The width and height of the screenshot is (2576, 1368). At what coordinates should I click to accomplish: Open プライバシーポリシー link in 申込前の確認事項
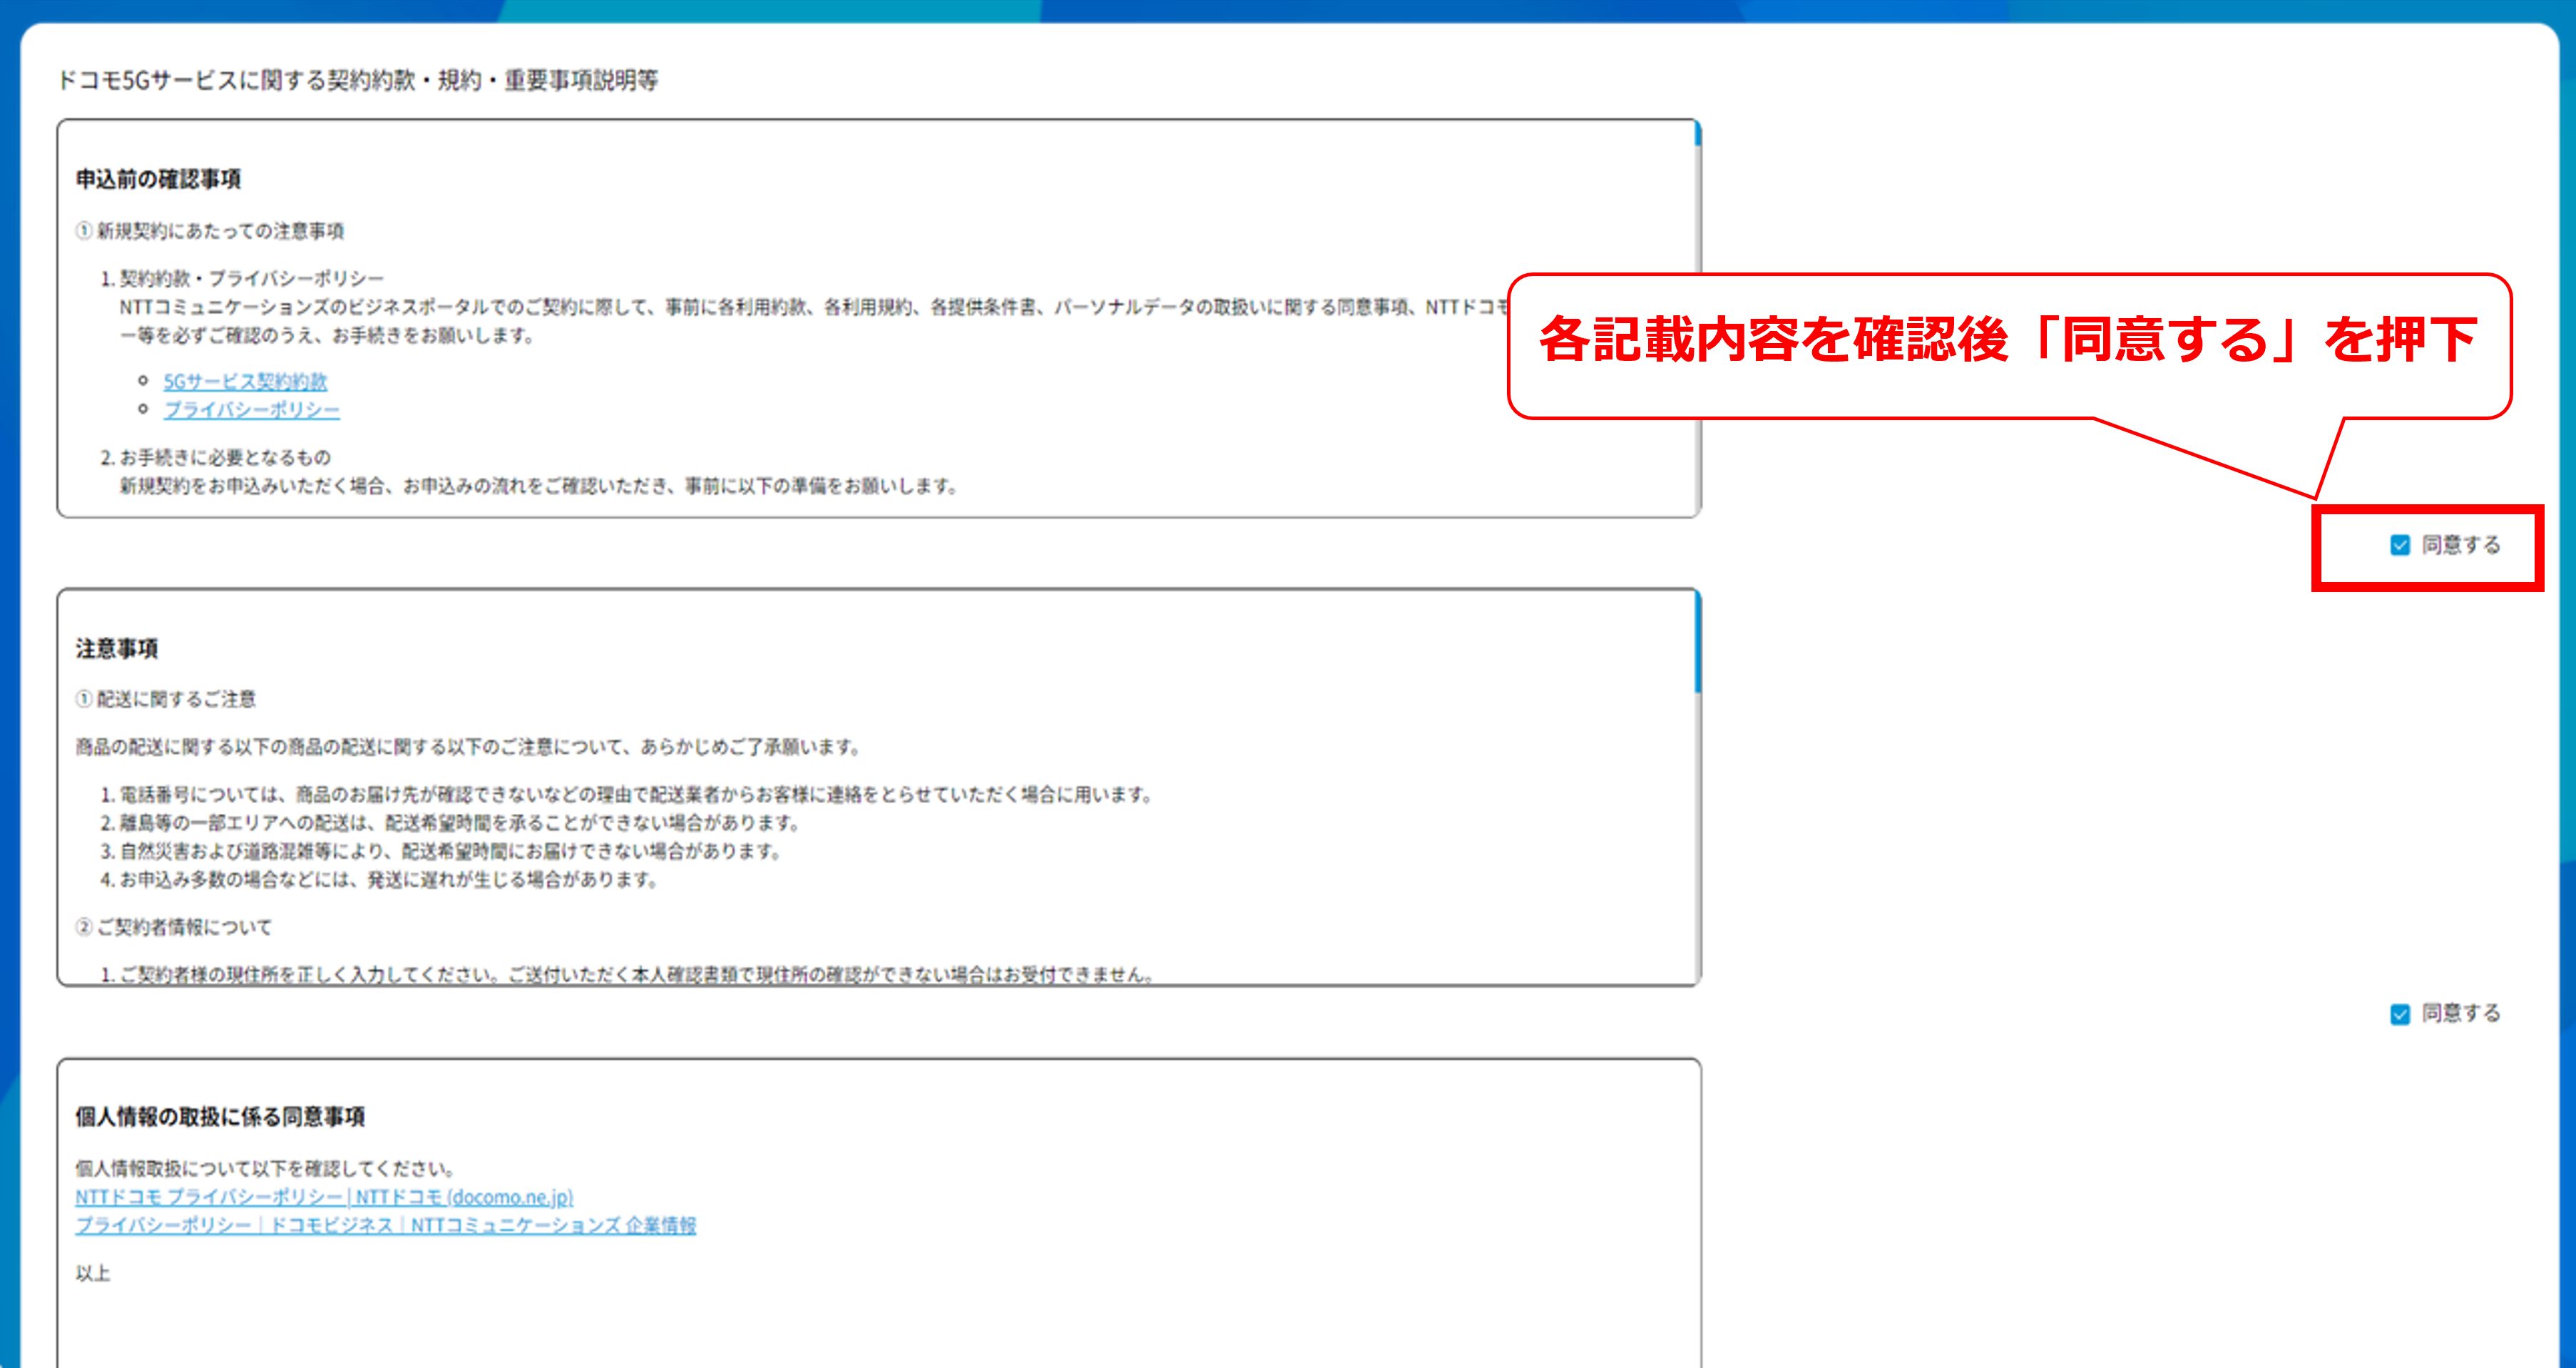[251, 410]
